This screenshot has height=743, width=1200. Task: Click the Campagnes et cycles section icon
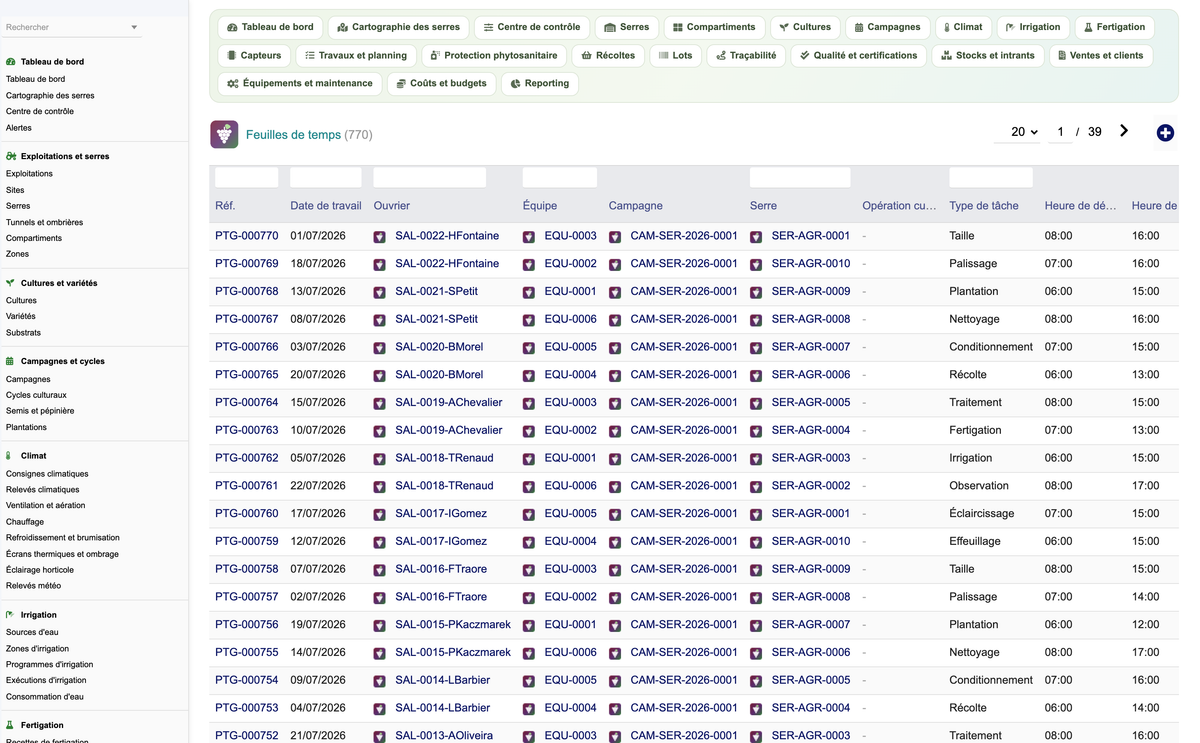[x=11, y=361]
